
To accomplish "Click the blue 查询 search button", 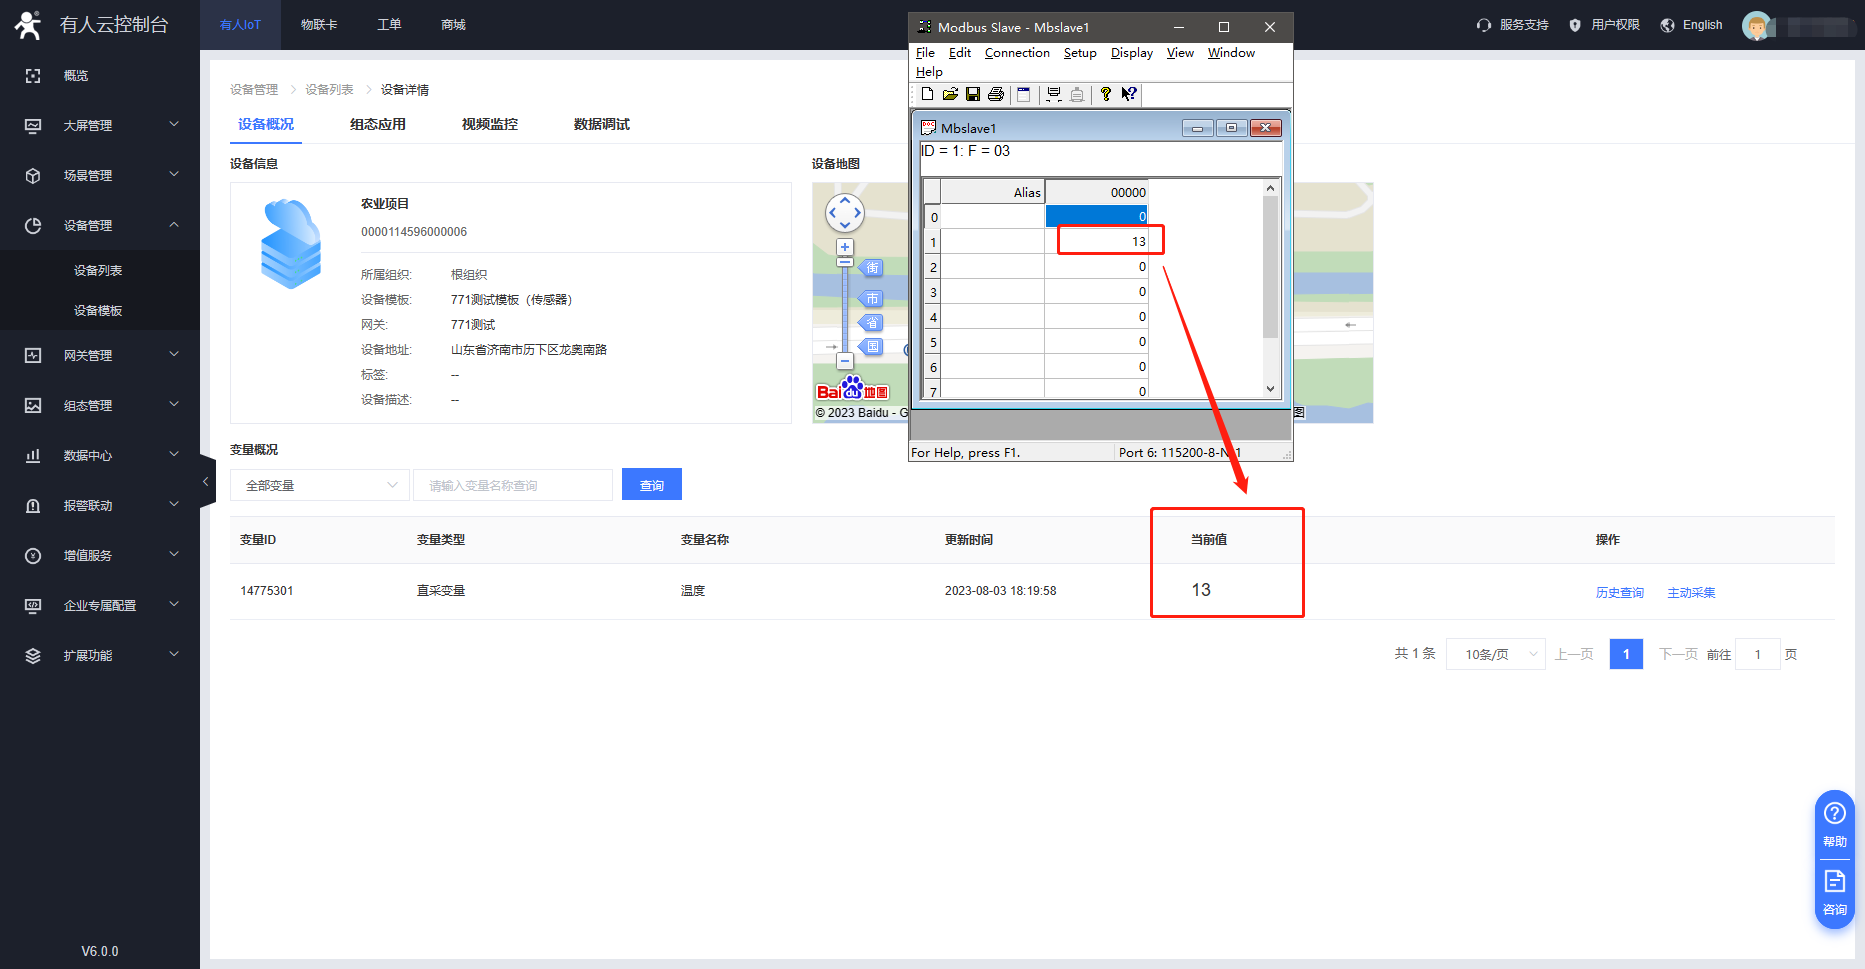I will [651, 485].
